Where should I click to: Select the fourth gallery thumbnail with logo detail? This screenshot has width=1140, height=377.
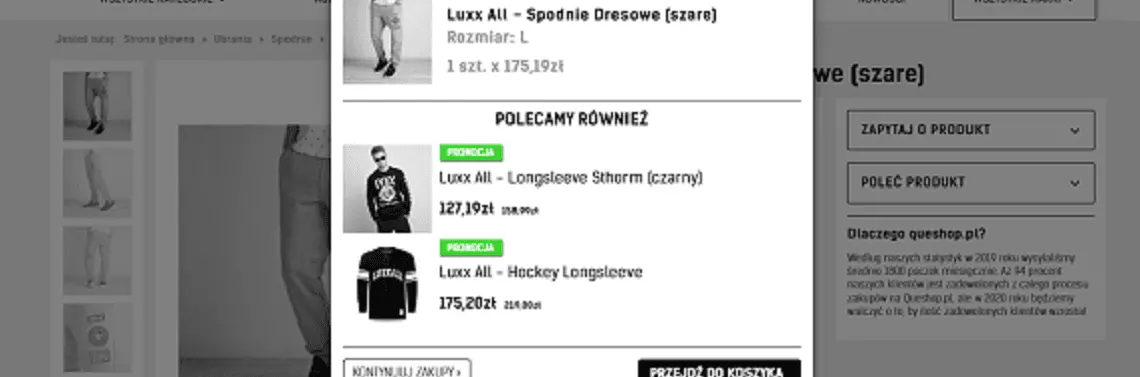97,337
